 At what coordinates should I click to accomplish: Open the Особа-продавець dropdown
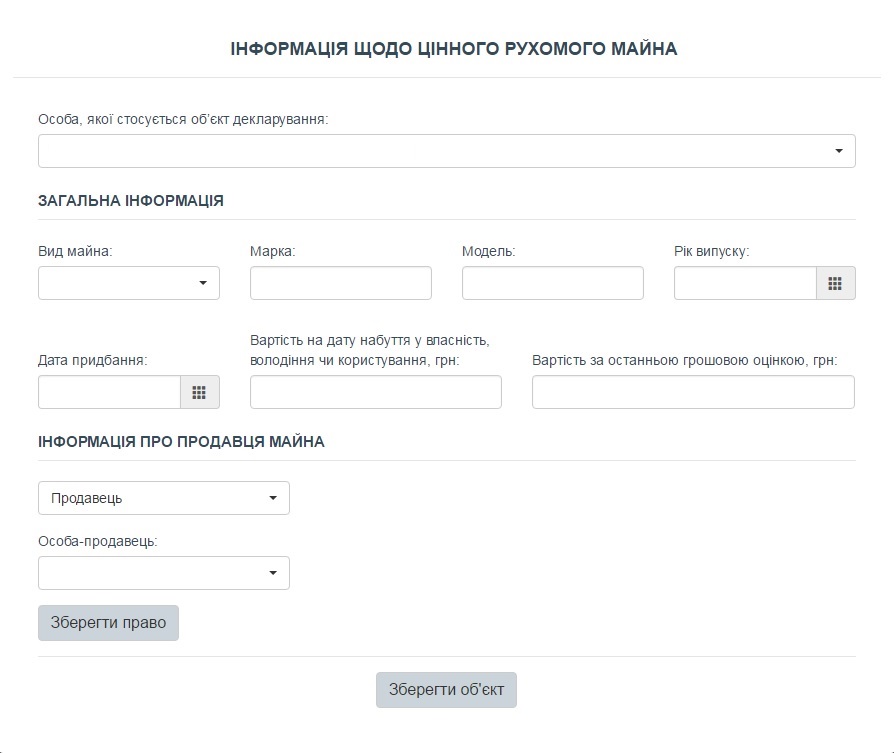pyautogui.click(x=163, y=573)
